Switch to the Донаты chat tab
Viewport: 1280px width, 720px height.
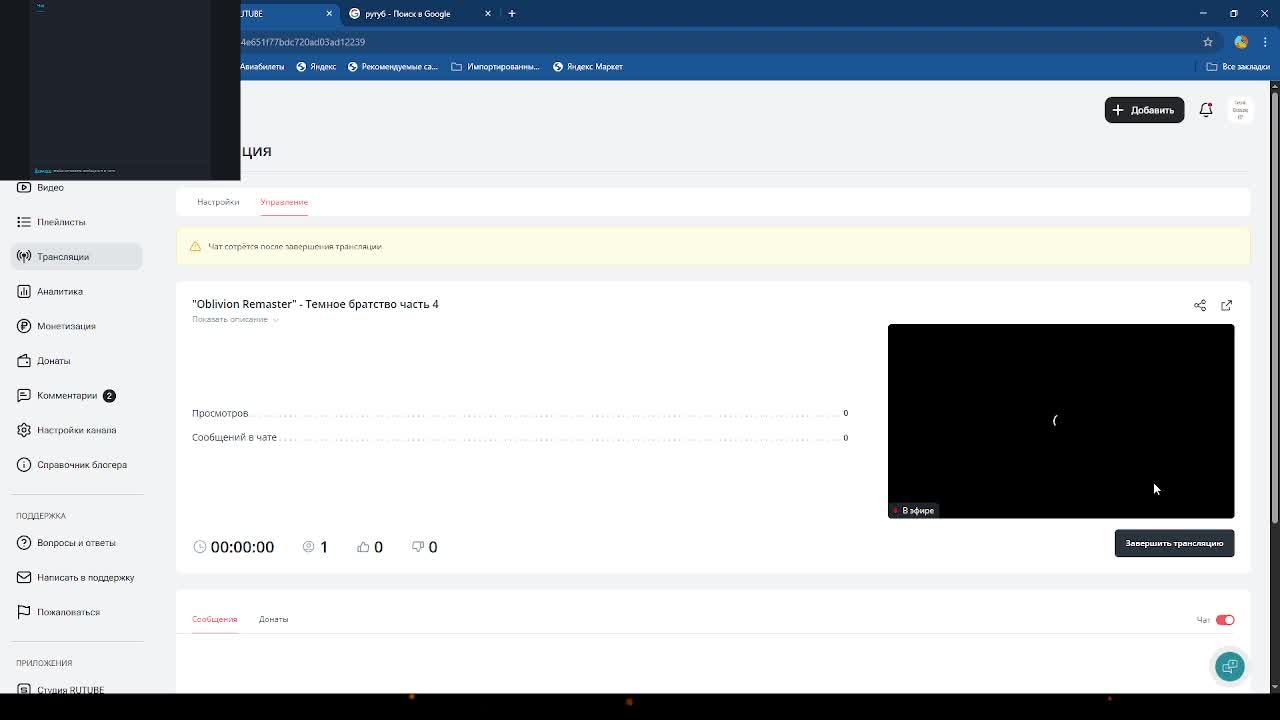(x=273, y=619)
